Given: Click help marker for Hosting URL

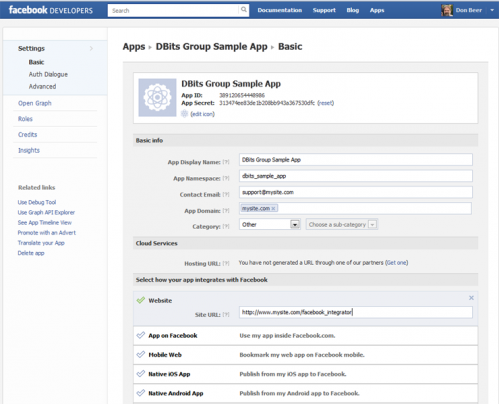Looking at the screenshot, I should click(226, 263).
